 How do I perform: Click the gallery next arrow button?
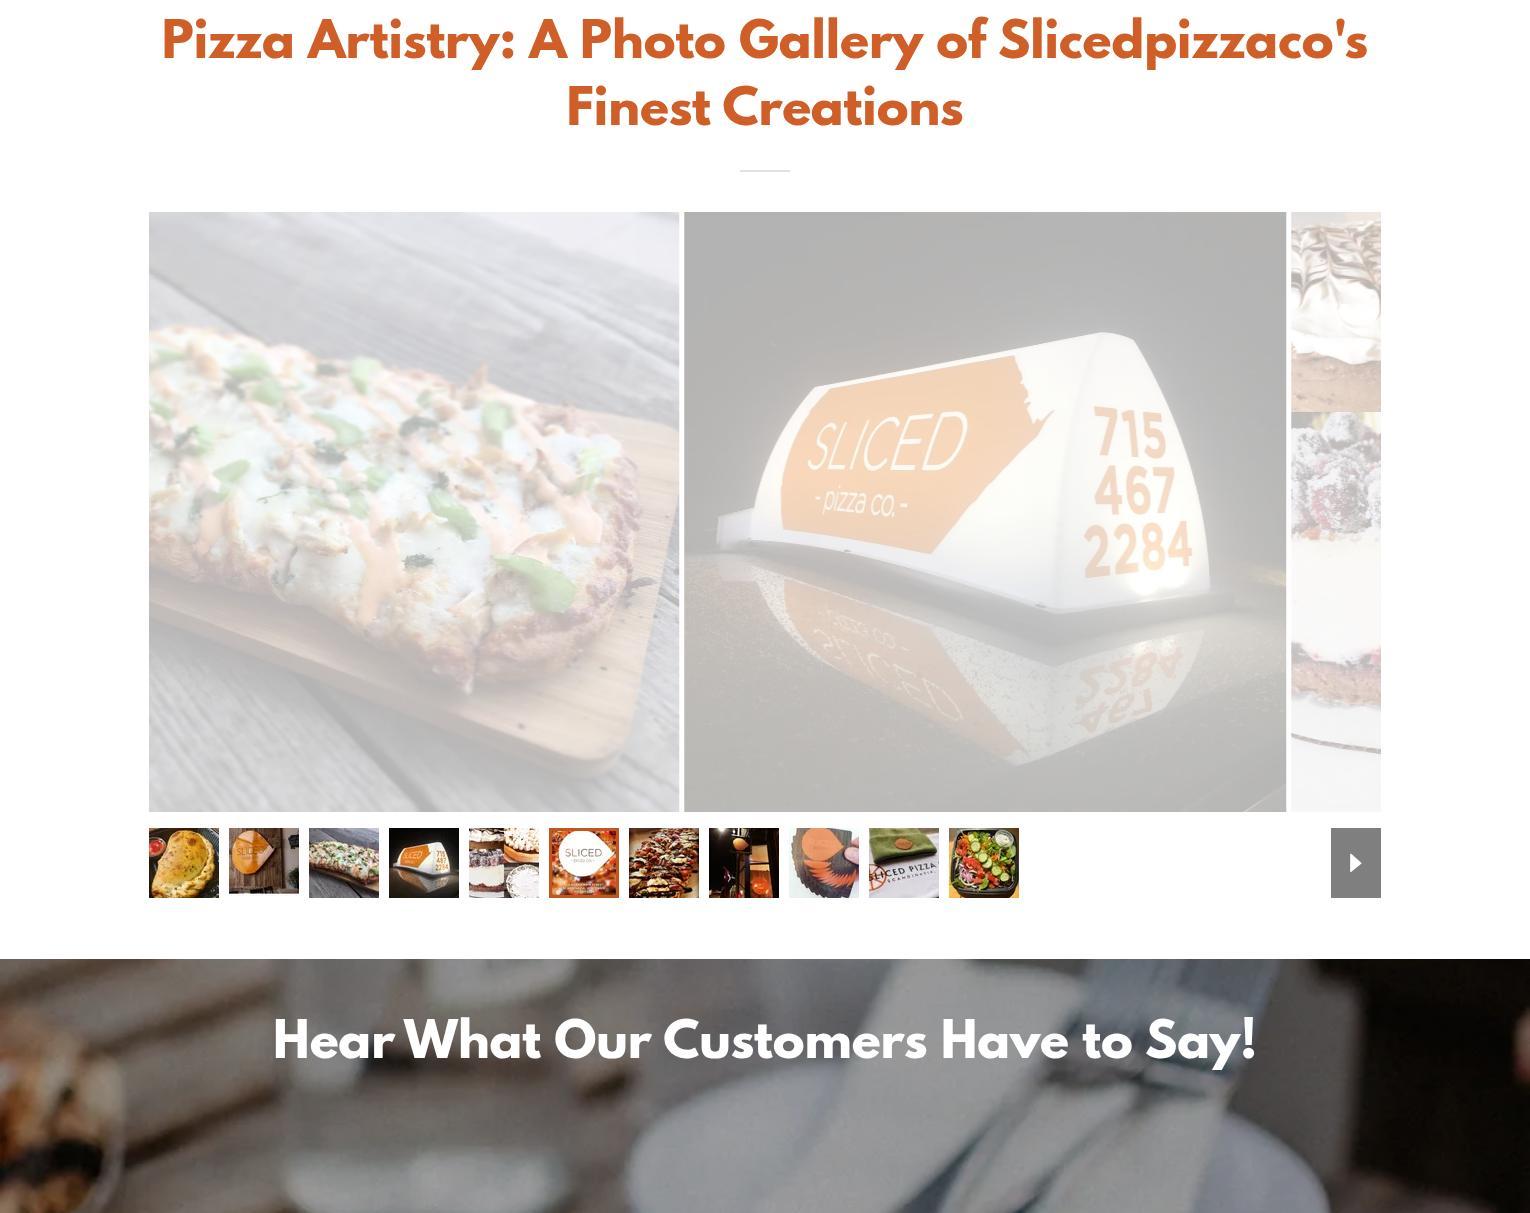[1355, 863]
